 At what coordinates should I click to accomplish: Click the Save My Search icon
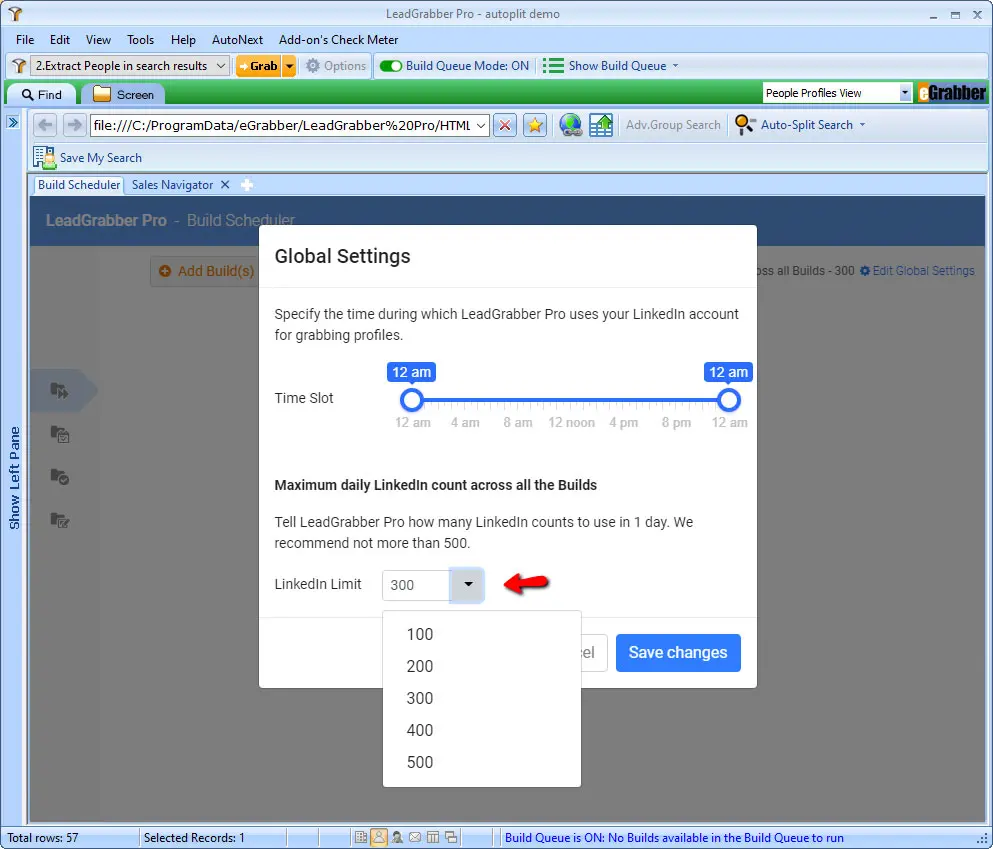click(x=44, y=158)
